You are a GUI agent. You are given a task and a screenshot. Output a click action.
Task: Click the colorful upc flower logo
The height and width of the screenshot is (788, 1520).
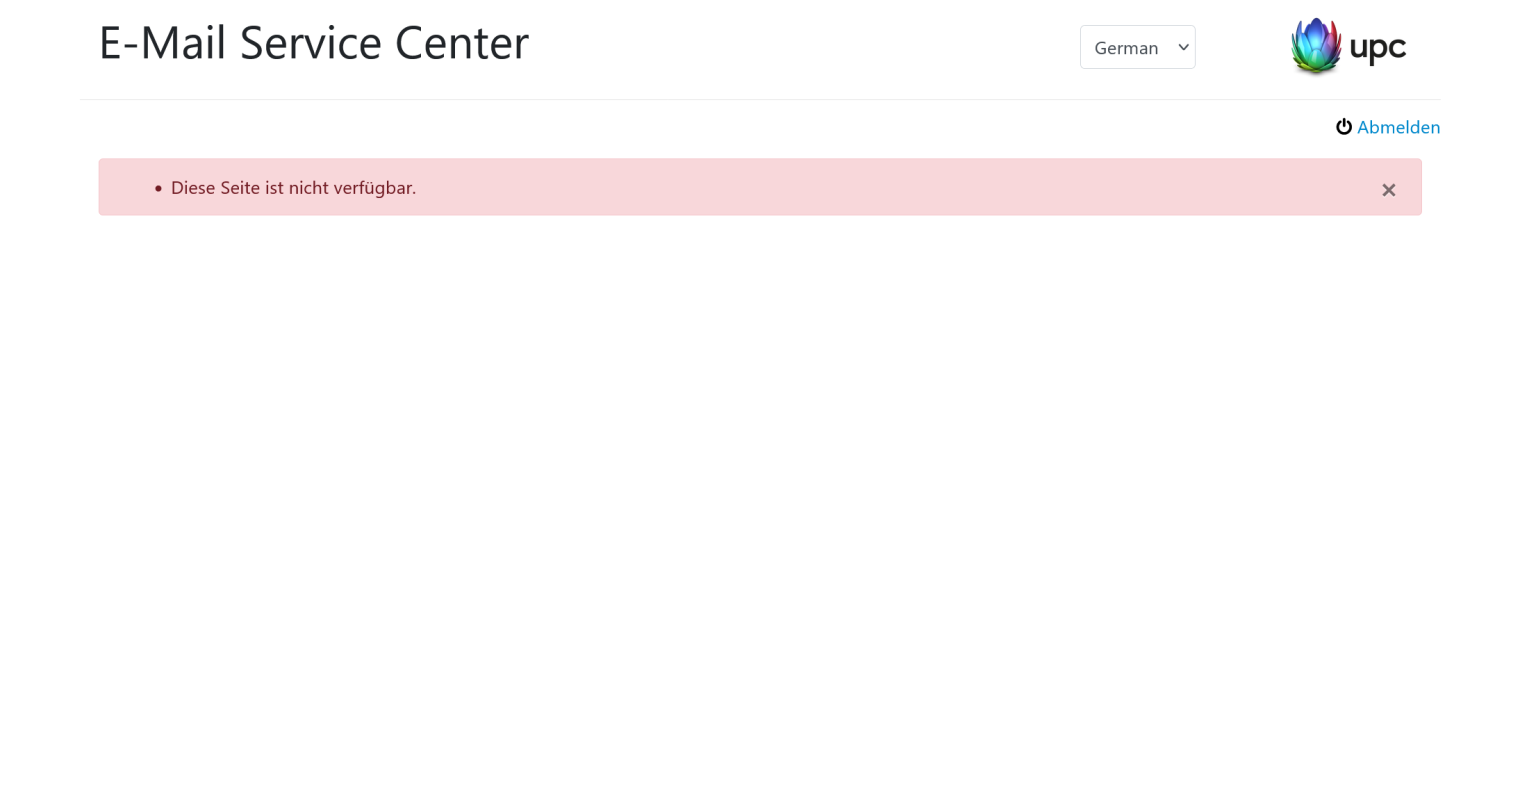point(1315,46)
